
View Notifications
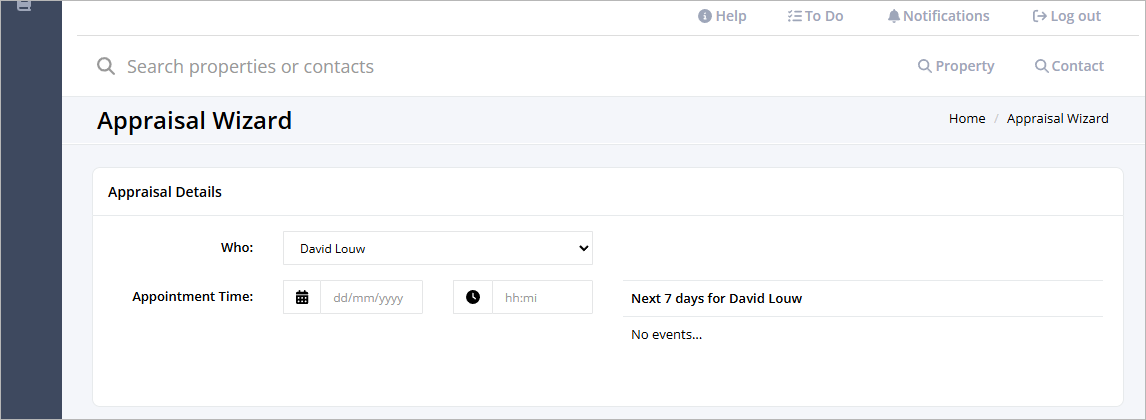tap(938, 16)
